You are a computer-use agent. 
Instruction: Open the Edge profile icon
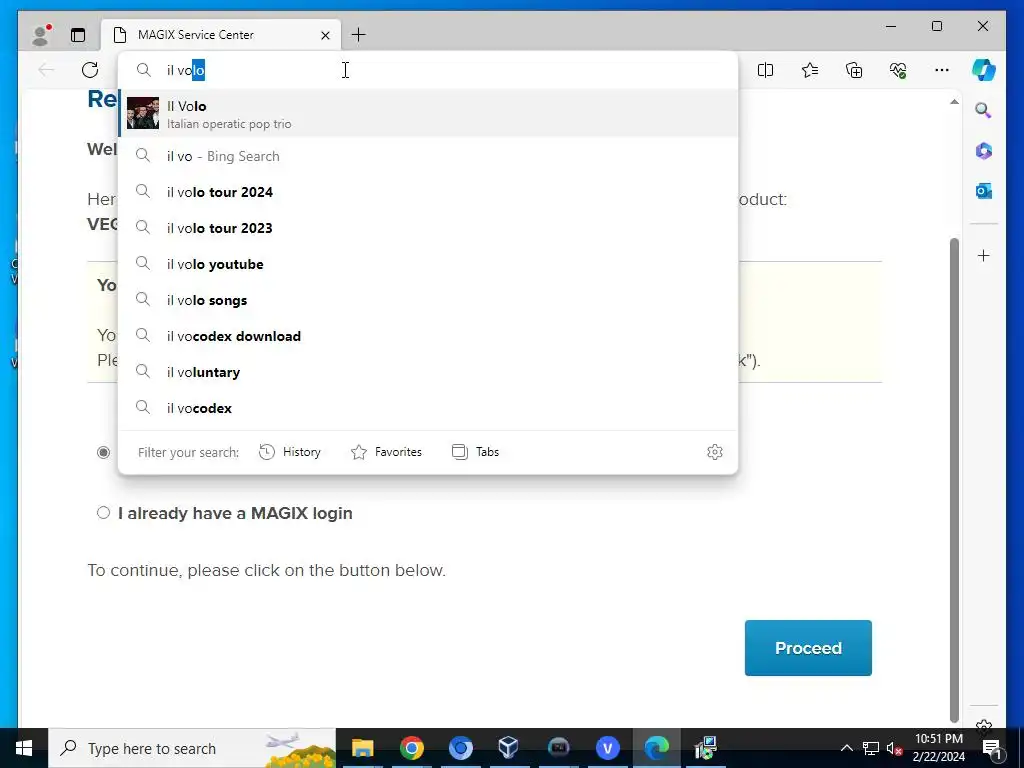(41, 35)
